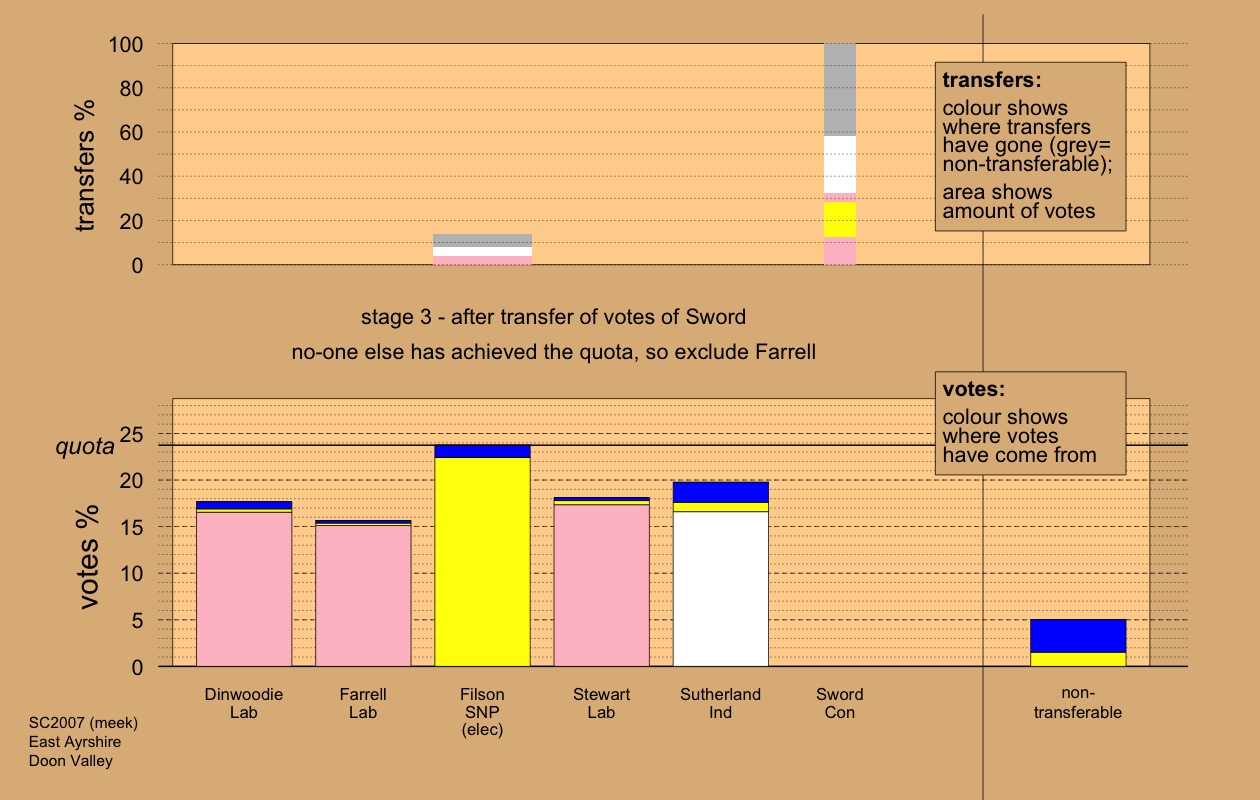Click the pink Dinwoodie Lab vote bar
This screenshot has height=800, width=1260.
[244, 590]
